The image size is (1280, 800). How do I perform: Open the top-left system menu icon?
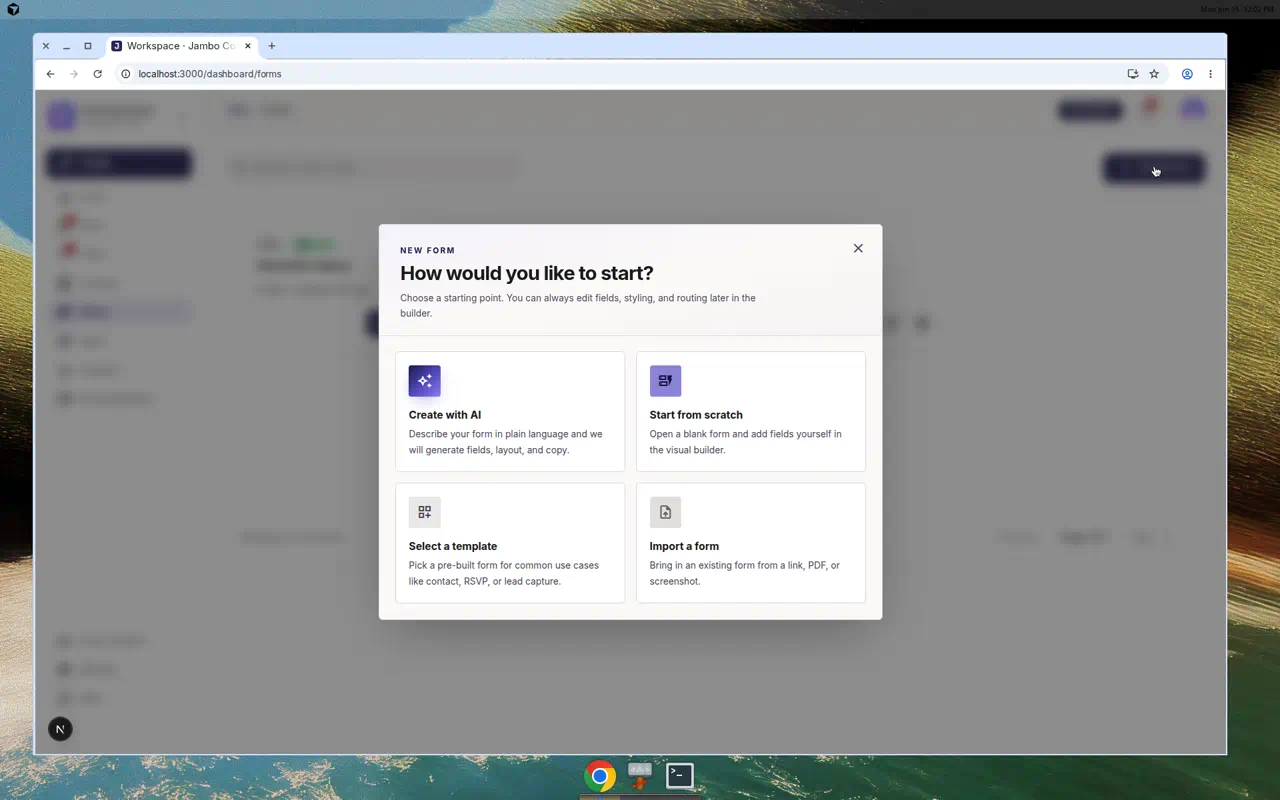click(x=13, y=9)
